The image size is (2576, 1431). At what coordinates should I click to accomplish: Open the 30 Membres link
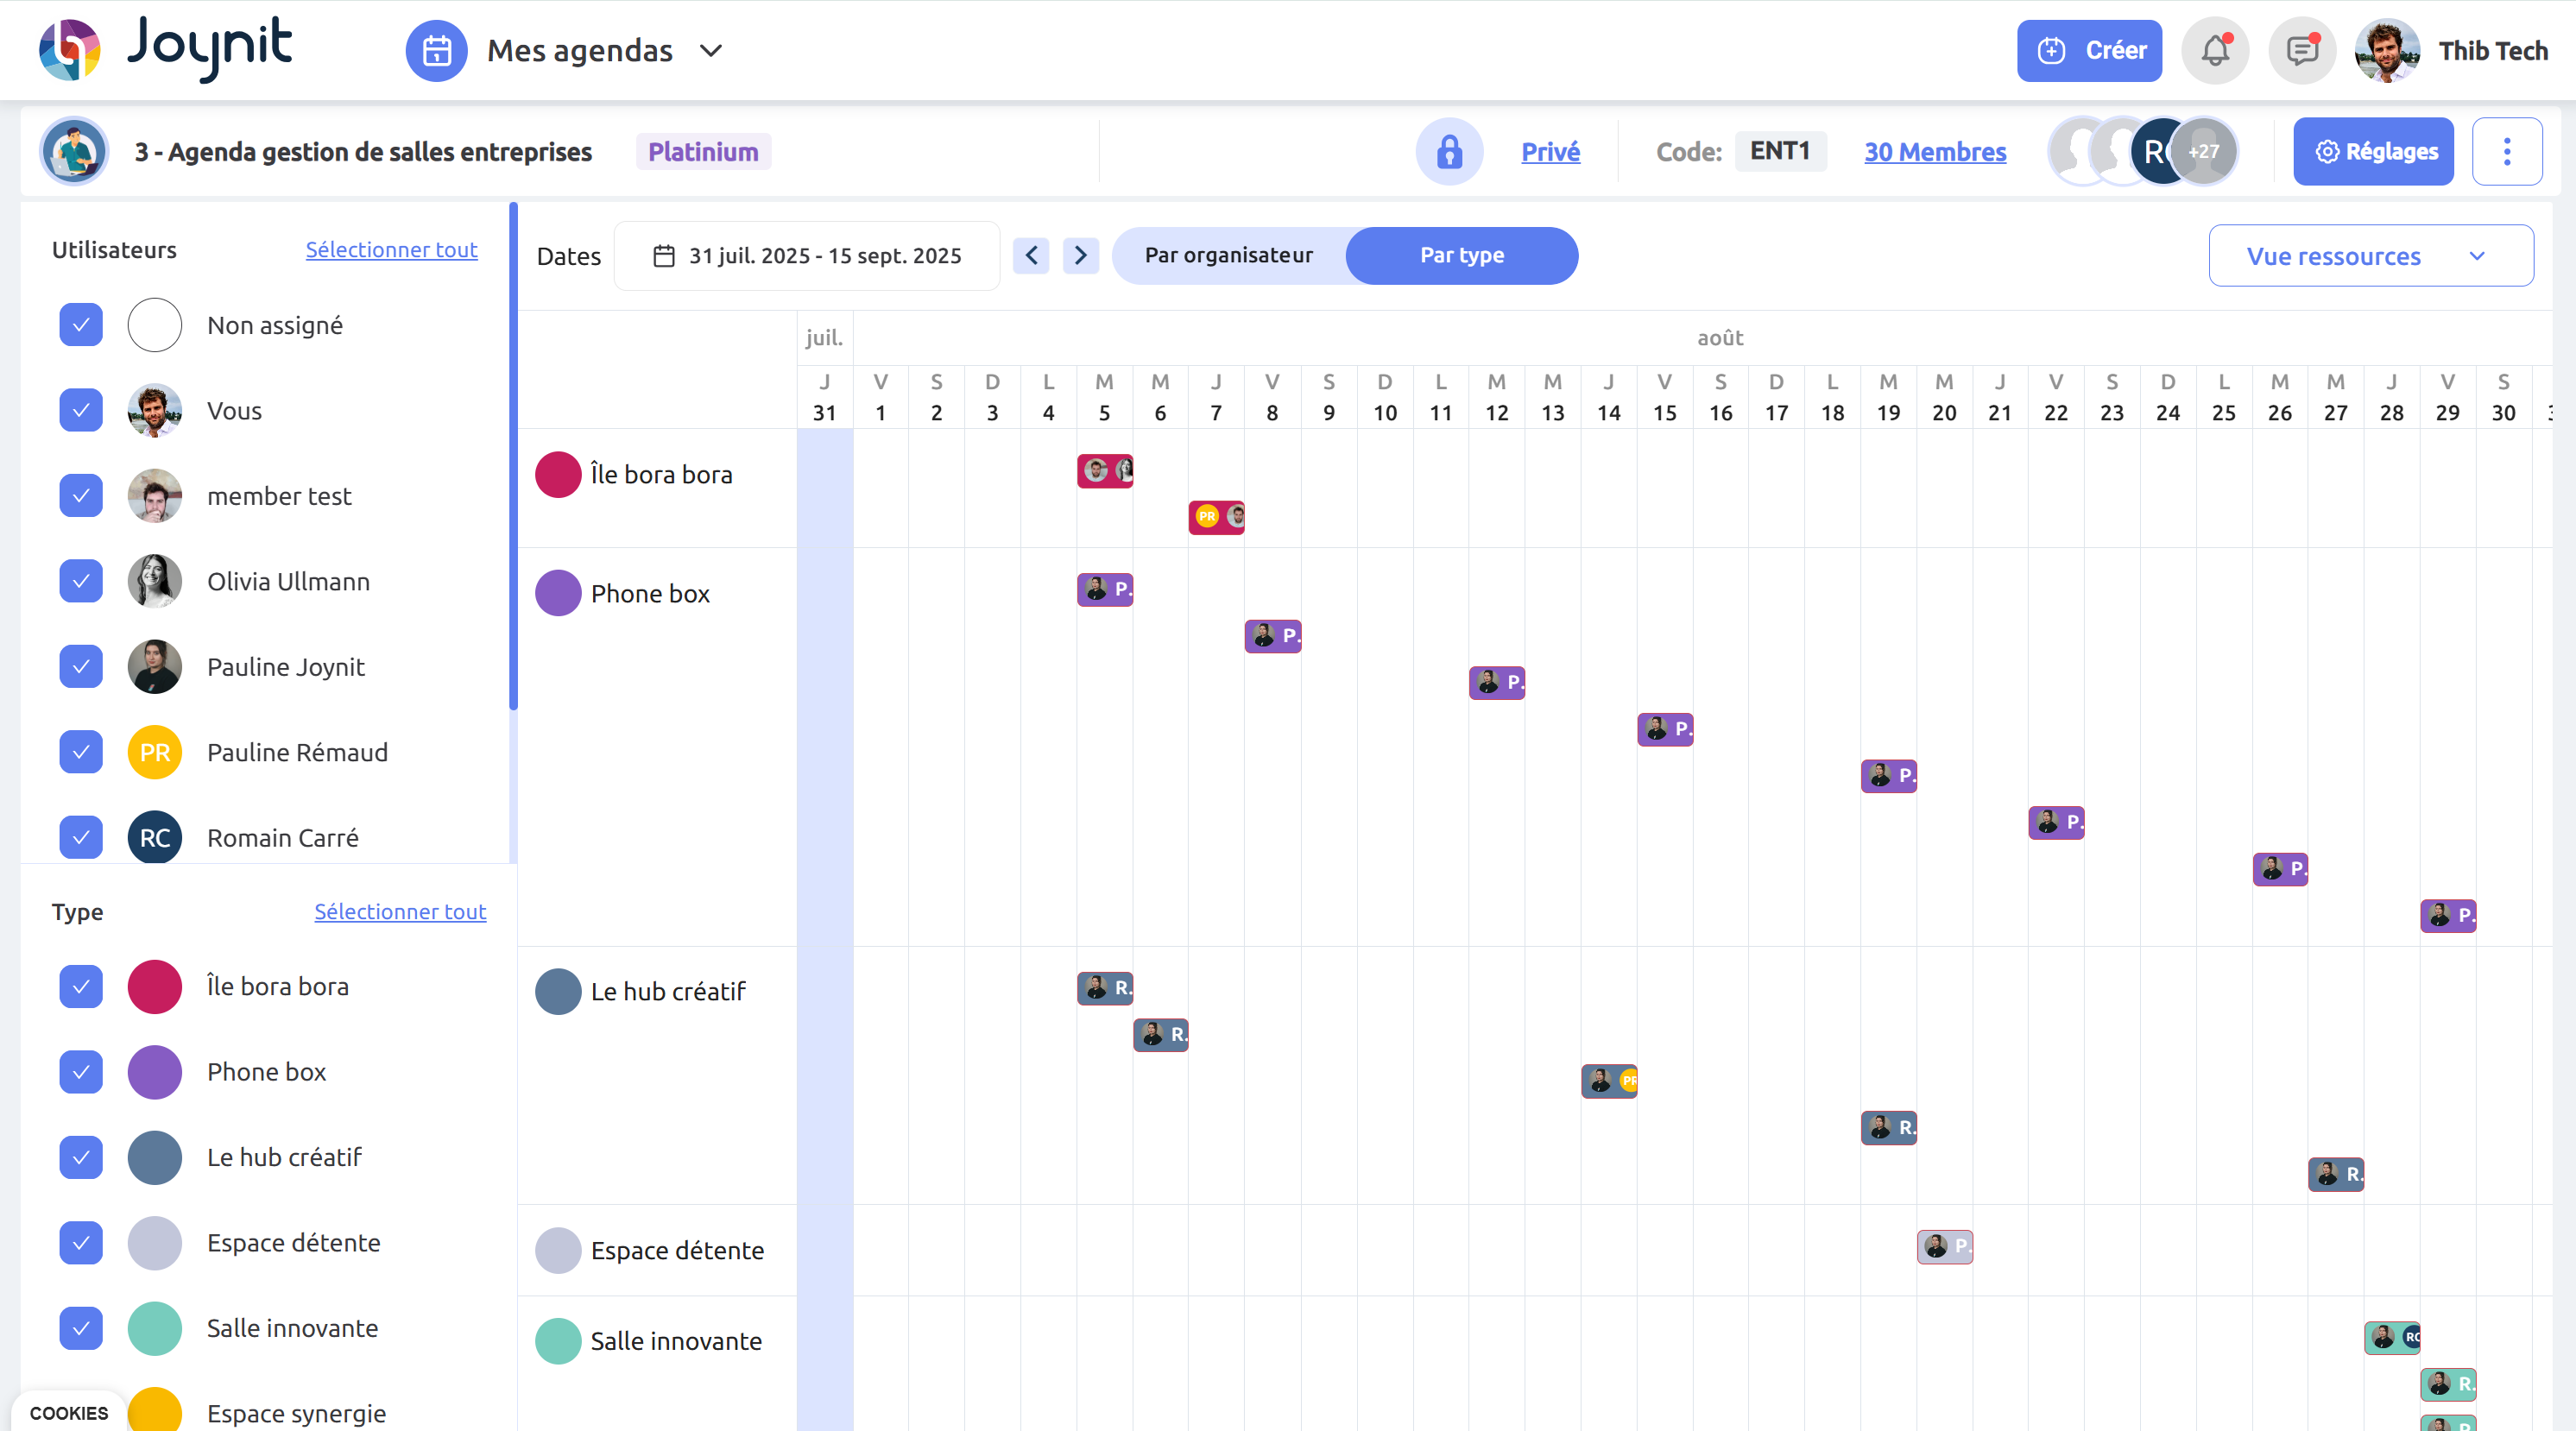tap(1934, 152)
